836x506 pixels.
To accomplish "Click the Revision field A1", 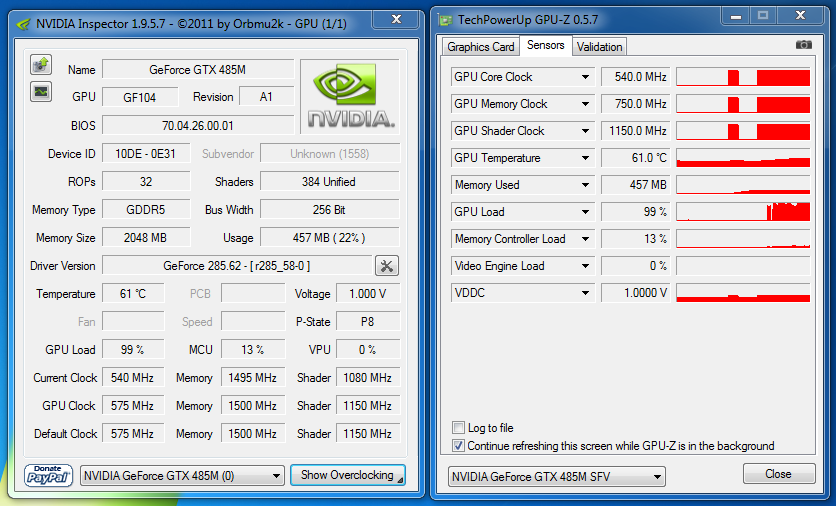I will coord(266,97).
